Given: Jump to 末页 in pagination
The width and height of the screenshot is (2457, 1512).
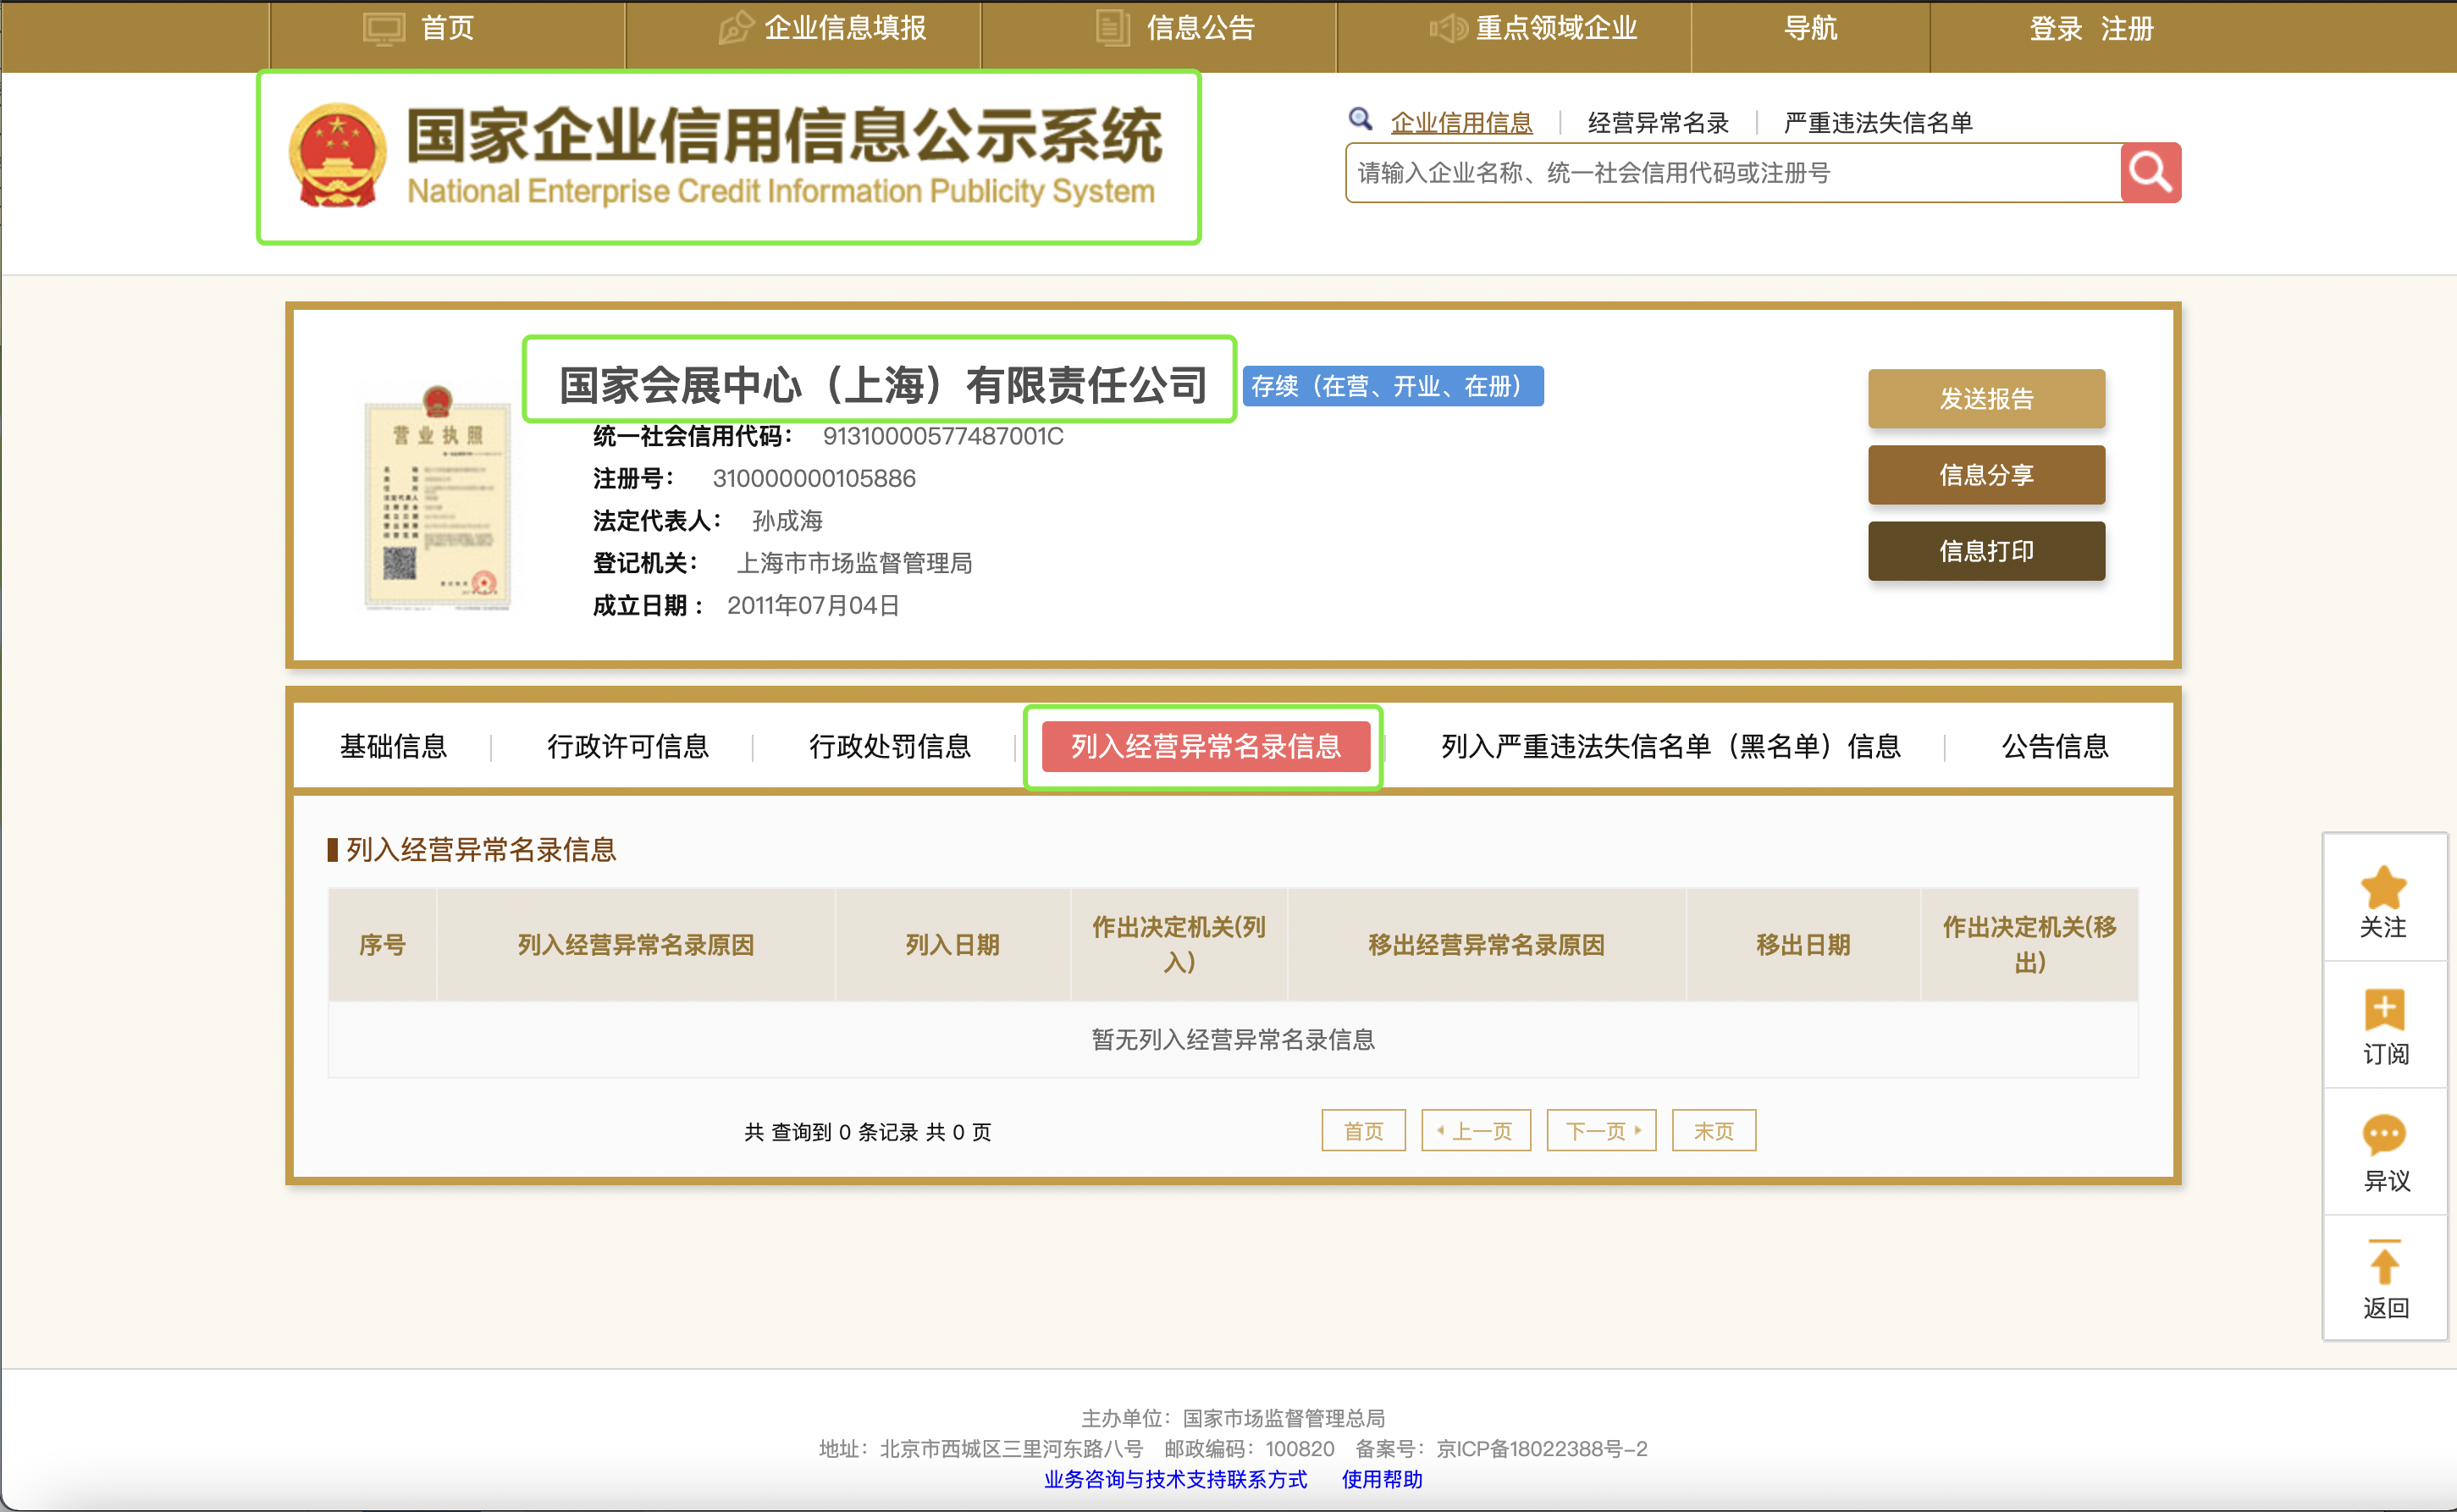Looking at the screenshot, I should click(x=1714, y=1131).
